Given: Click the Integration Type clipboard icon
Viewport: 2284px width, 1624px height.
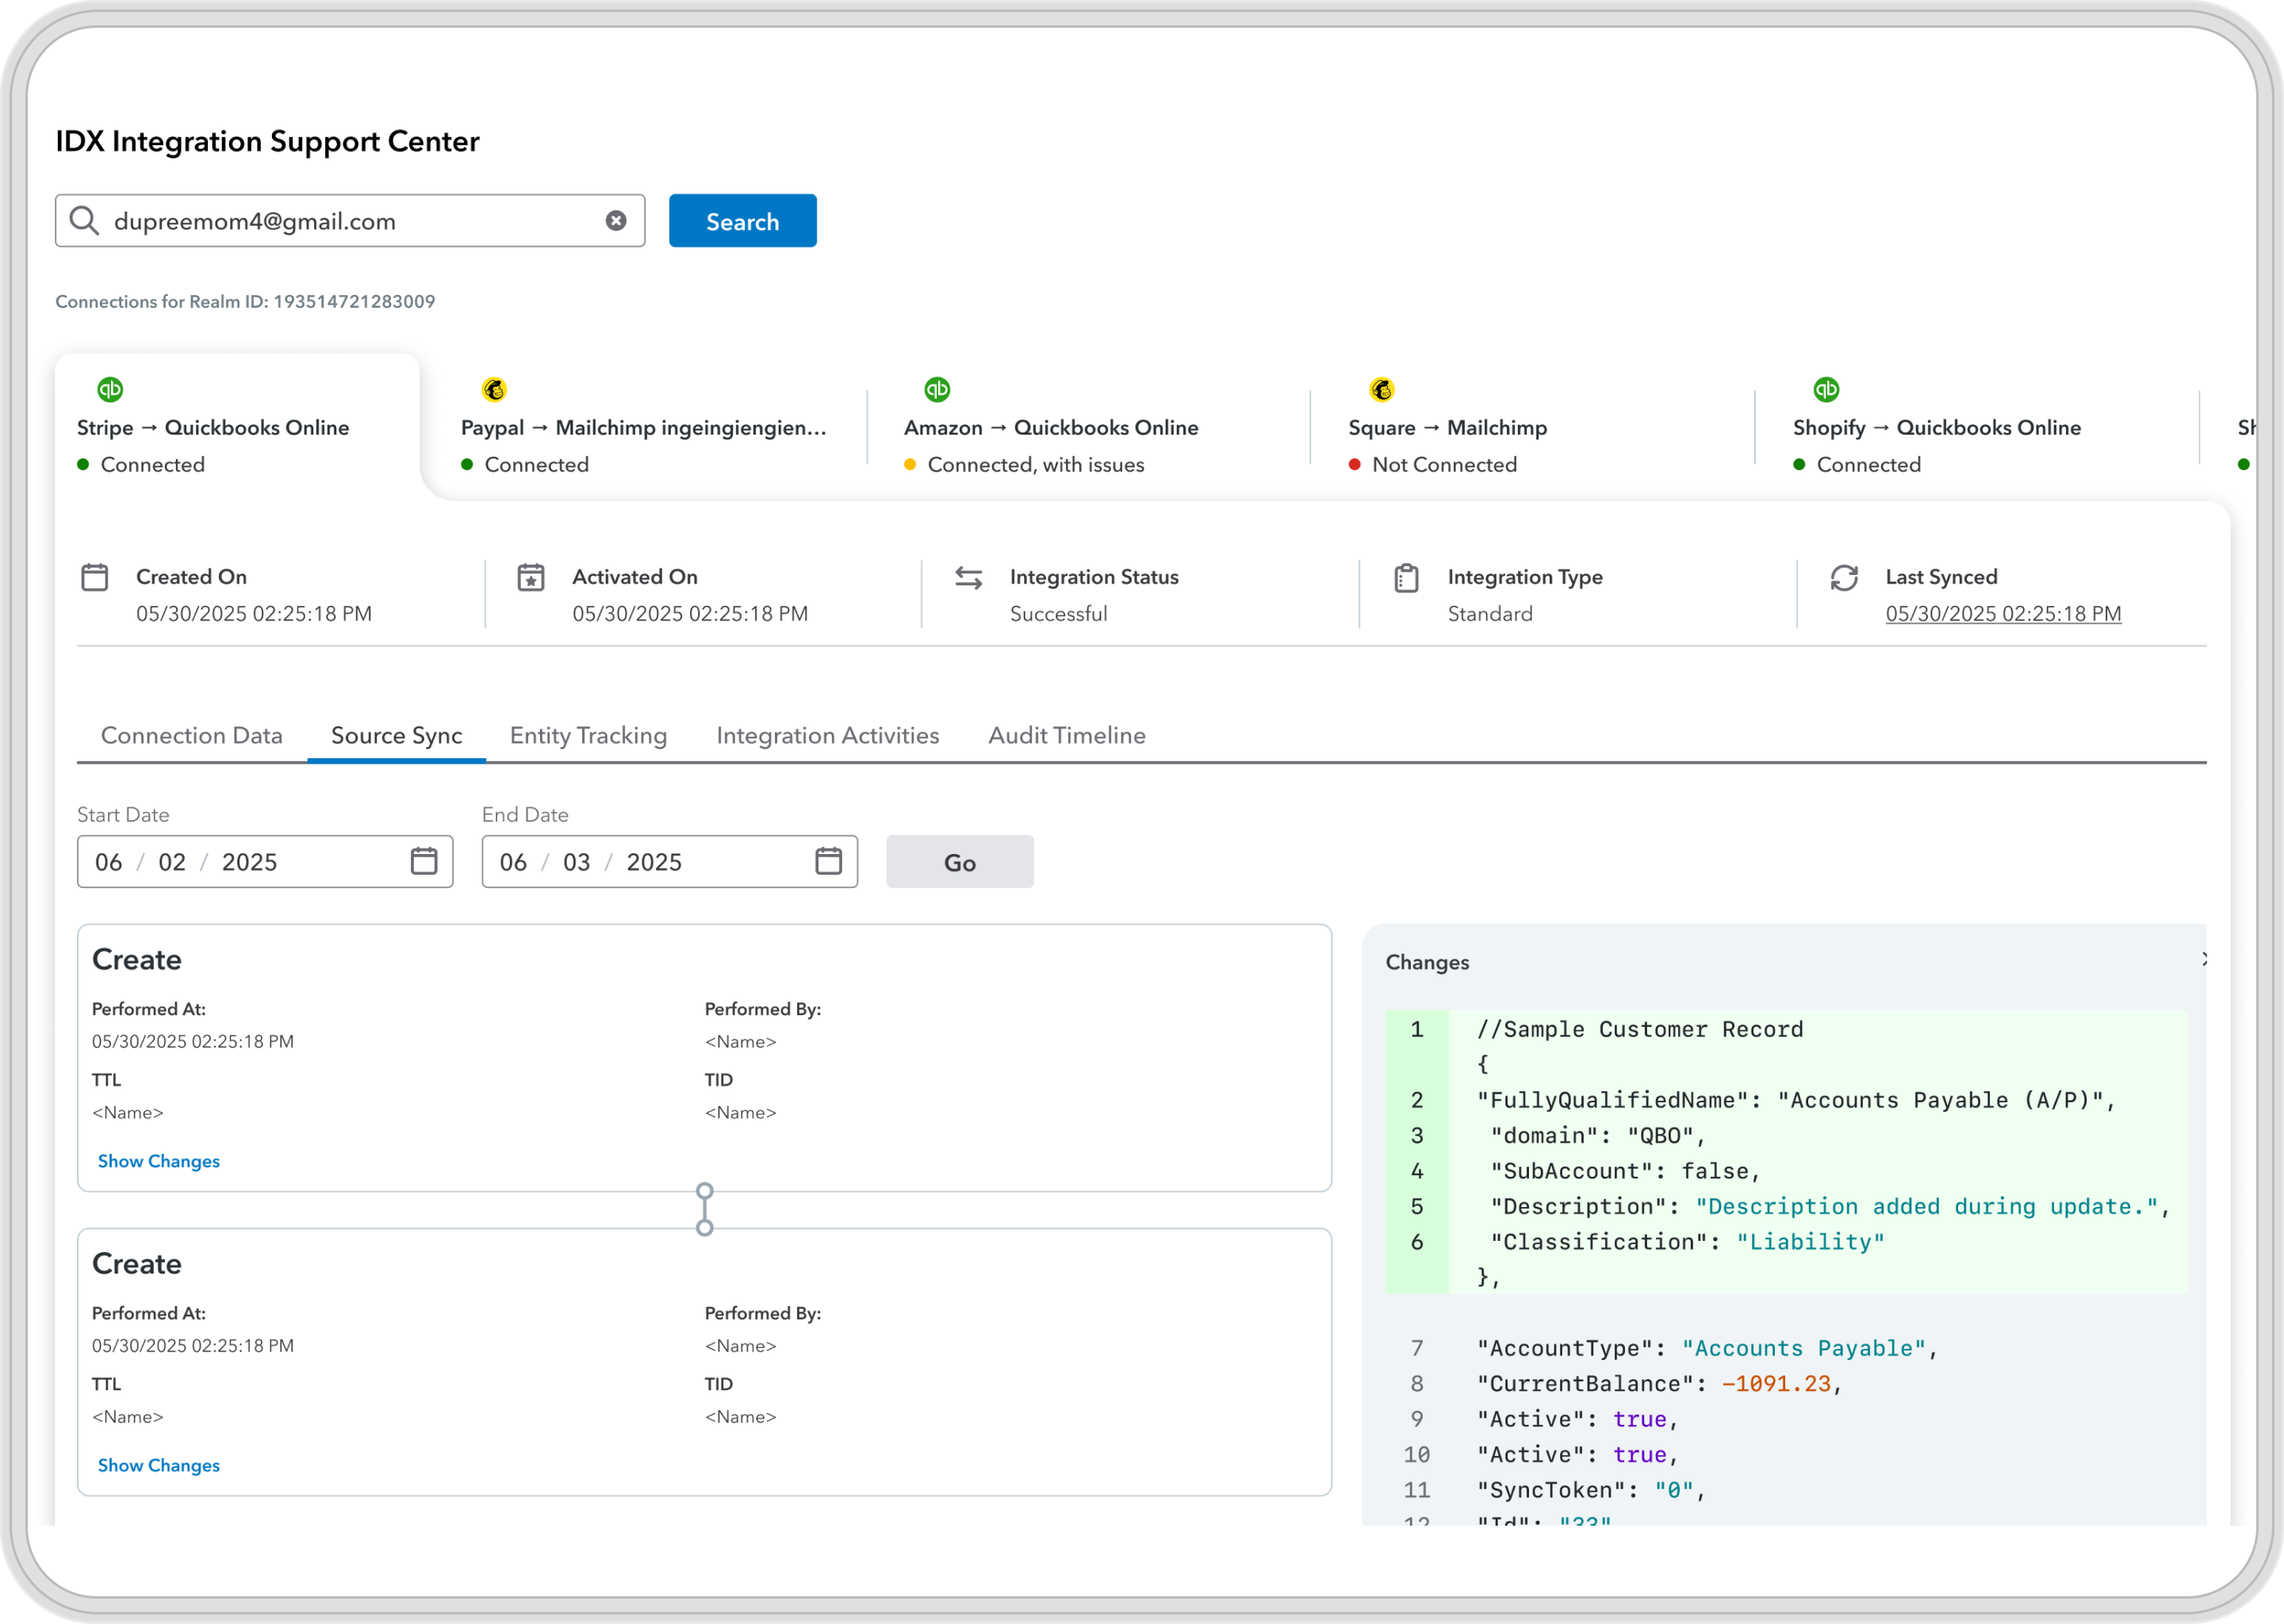Looking at the screenshot, I should pos(1406,577).
